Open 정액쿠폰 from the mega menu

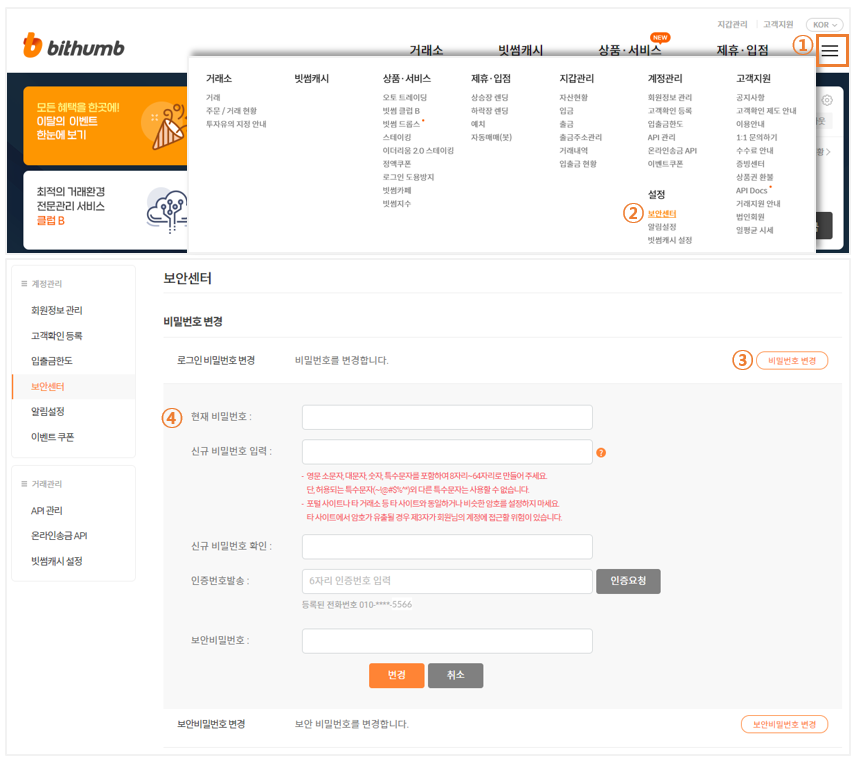[x=397, y=164]
